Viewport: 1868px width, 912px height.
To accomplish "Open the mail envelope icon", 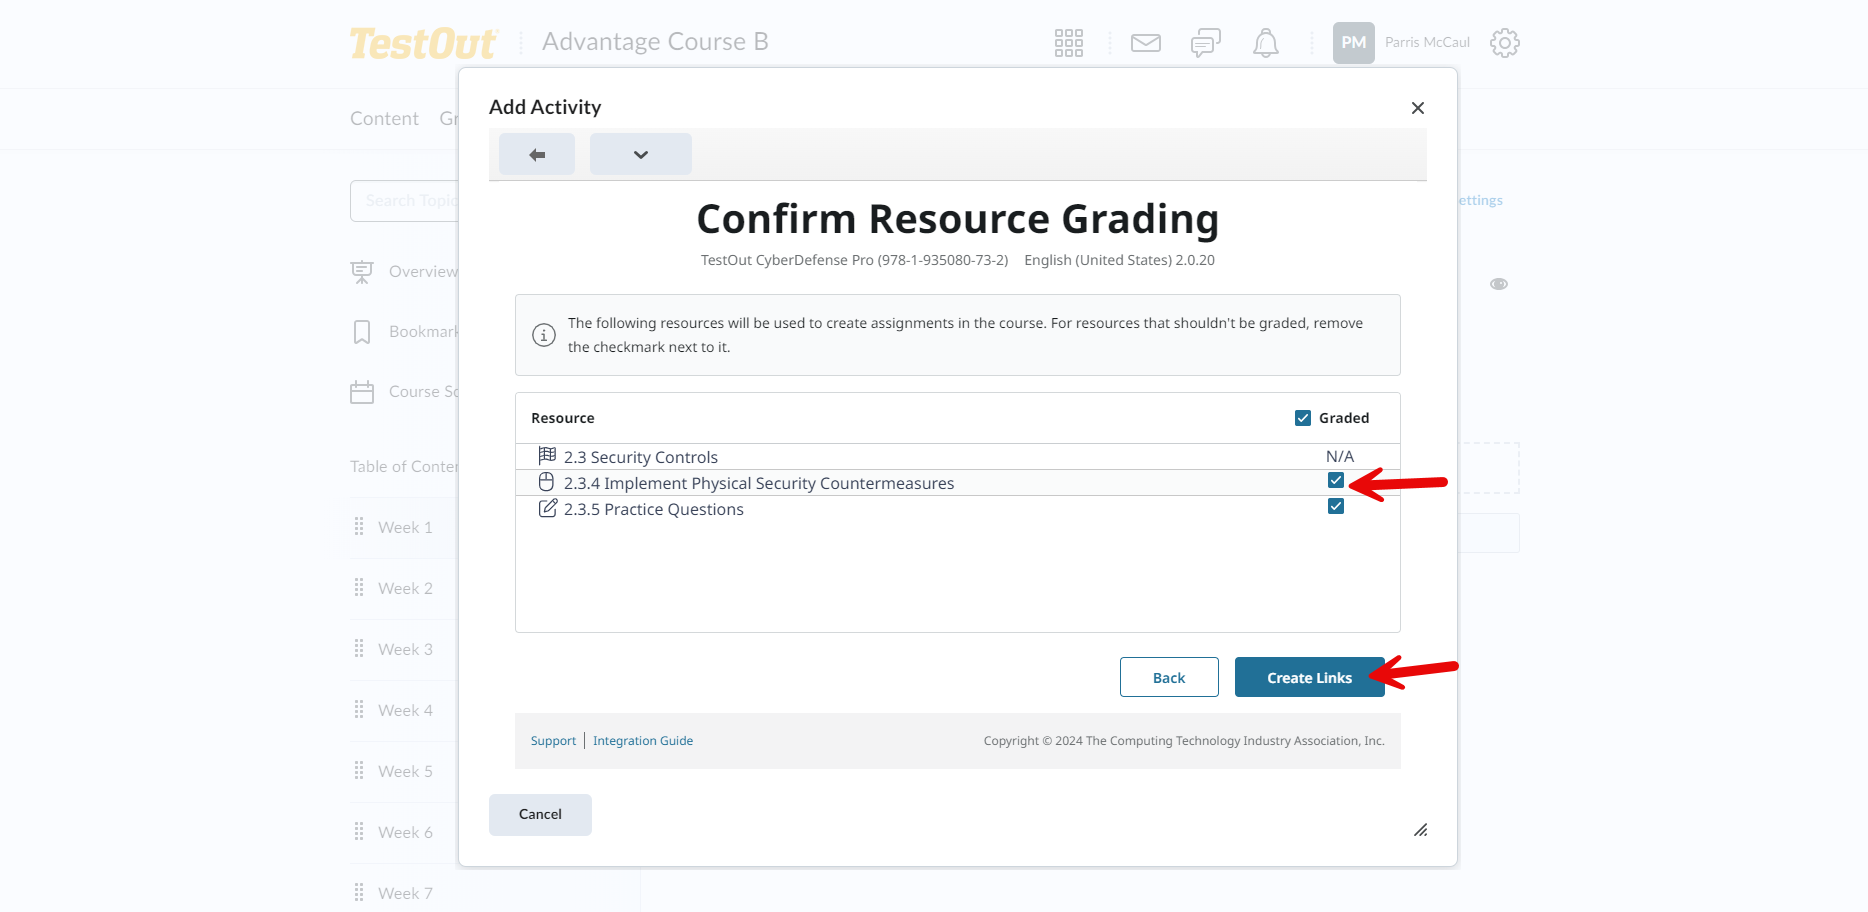I will point(1145,43).
